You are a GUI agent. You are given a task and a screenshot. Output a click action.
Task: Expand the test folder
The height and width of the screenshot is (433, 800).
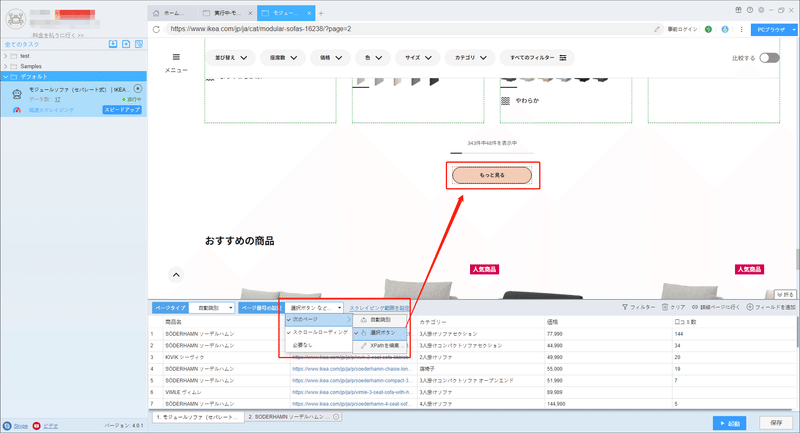pyautogui.click(x=6, y=56)
